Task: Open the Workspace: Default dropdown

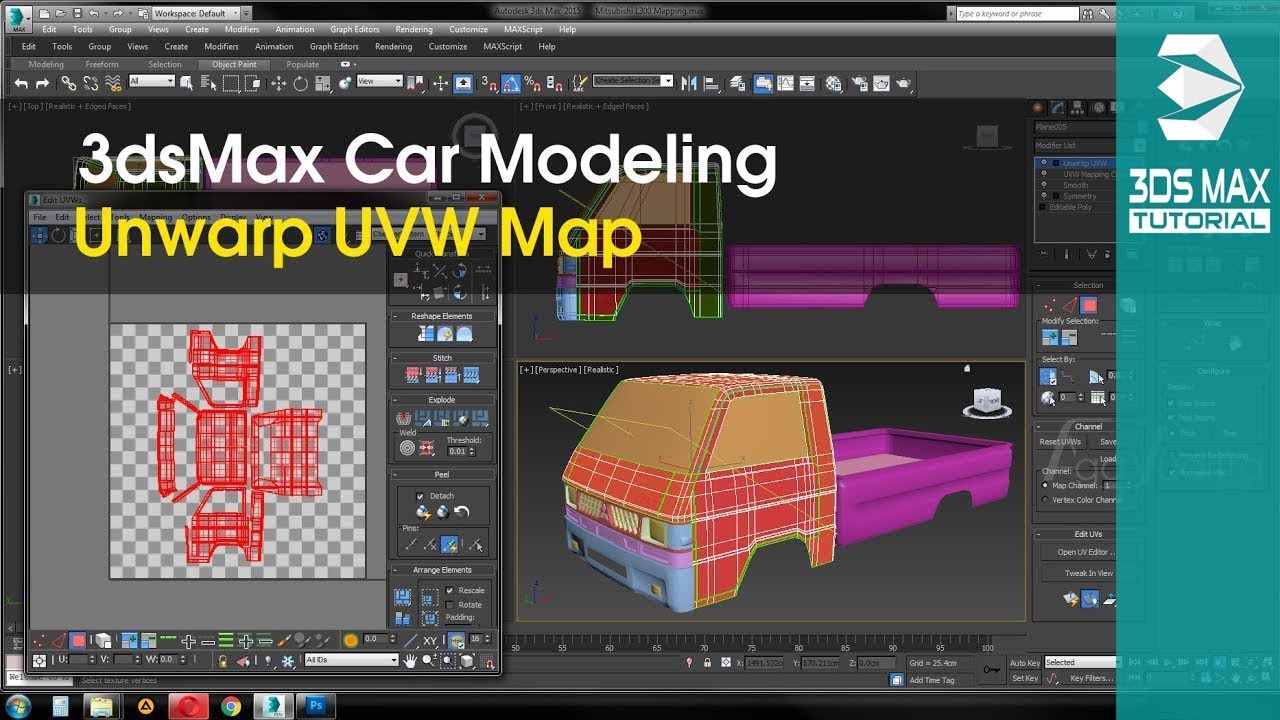Action: click(197, 14)
